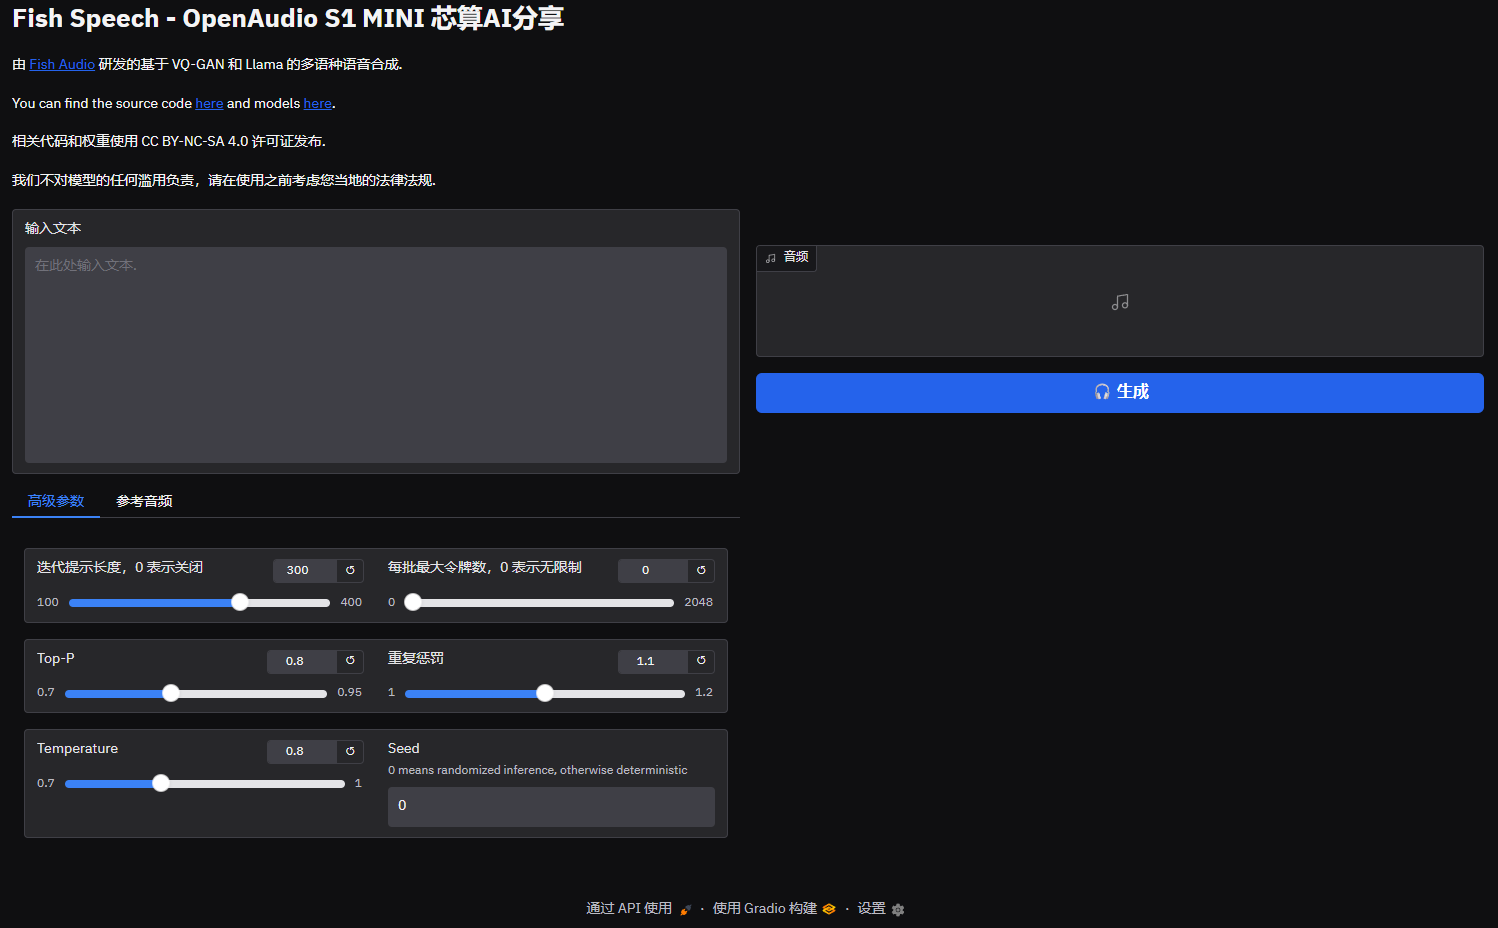Reset the iterative prompt length value

click(350, 570)
